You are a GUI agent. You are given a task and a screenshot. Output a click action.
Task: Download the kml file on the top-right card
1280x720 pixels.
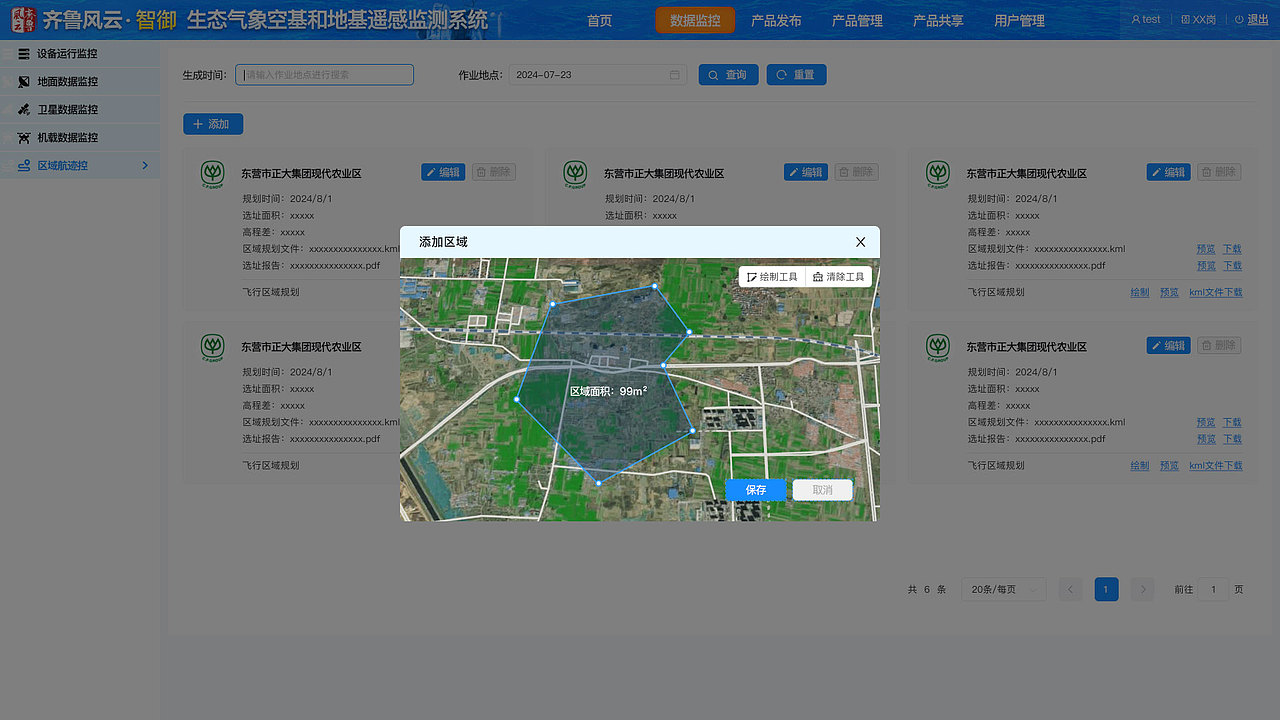(x=1232, y=249)
